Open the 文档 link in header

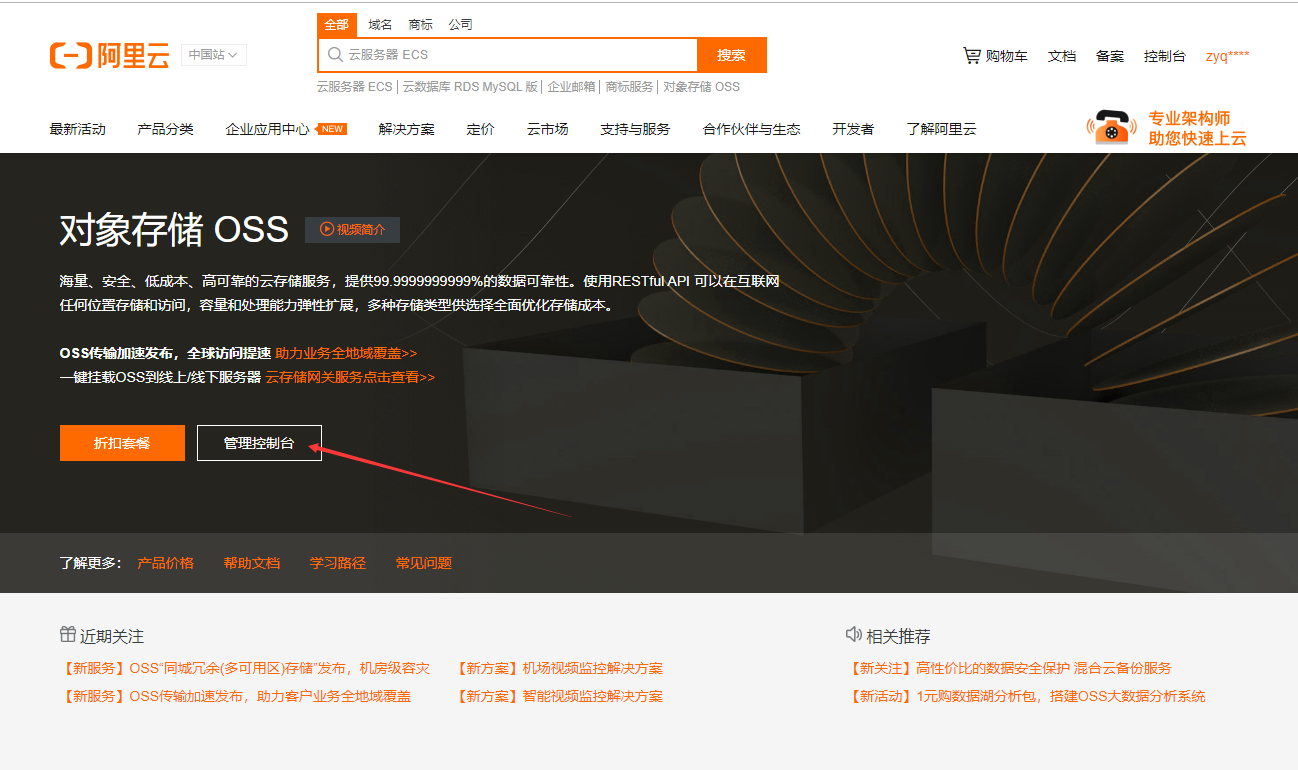[1062, 56]
